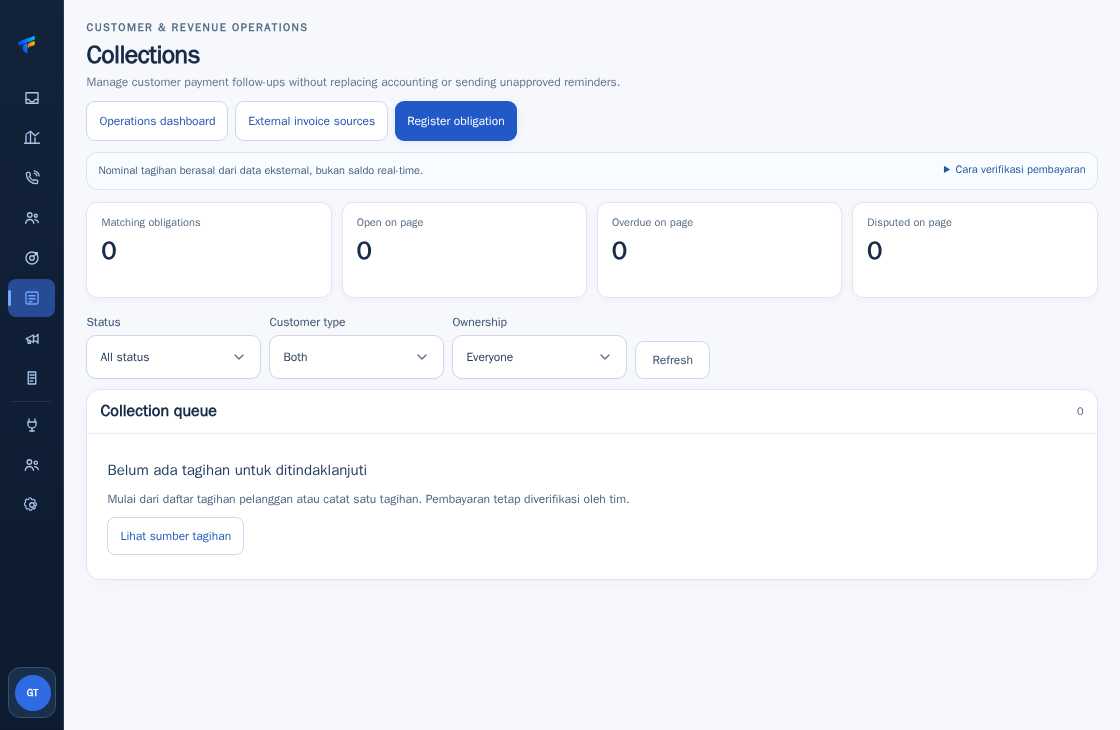Open the Customer type dropdown
This screenshot has height=730, width=1120.
[x=356, y=357]
